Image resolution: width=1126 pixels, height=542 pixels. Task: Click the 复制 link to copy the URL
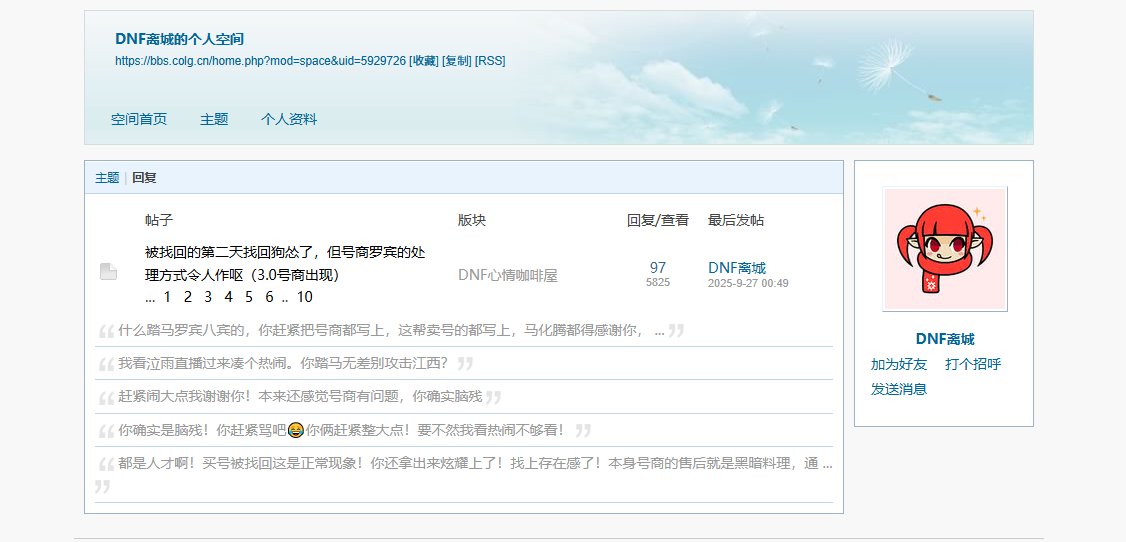(457, 61)
